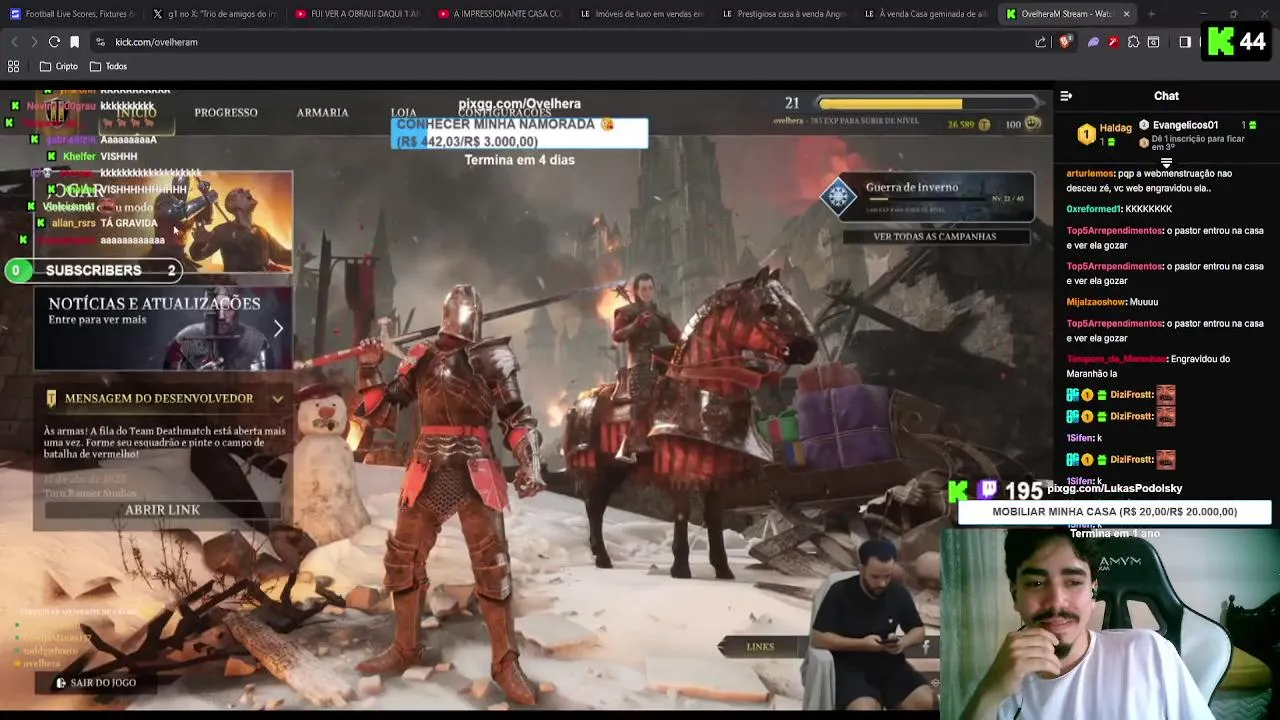Click the SUBSCRIBERS counter overlay

tap(93, 270)
